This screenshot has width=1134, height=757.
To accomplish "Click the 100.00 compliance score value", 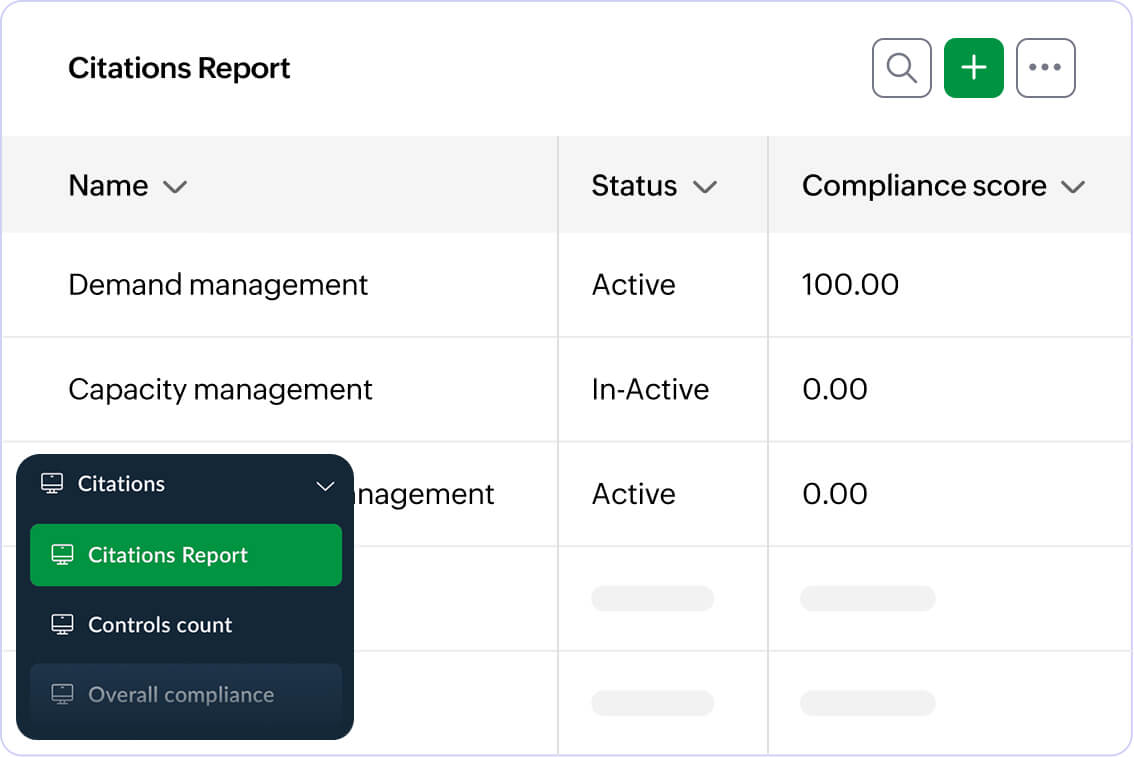I will click(850, 285).
